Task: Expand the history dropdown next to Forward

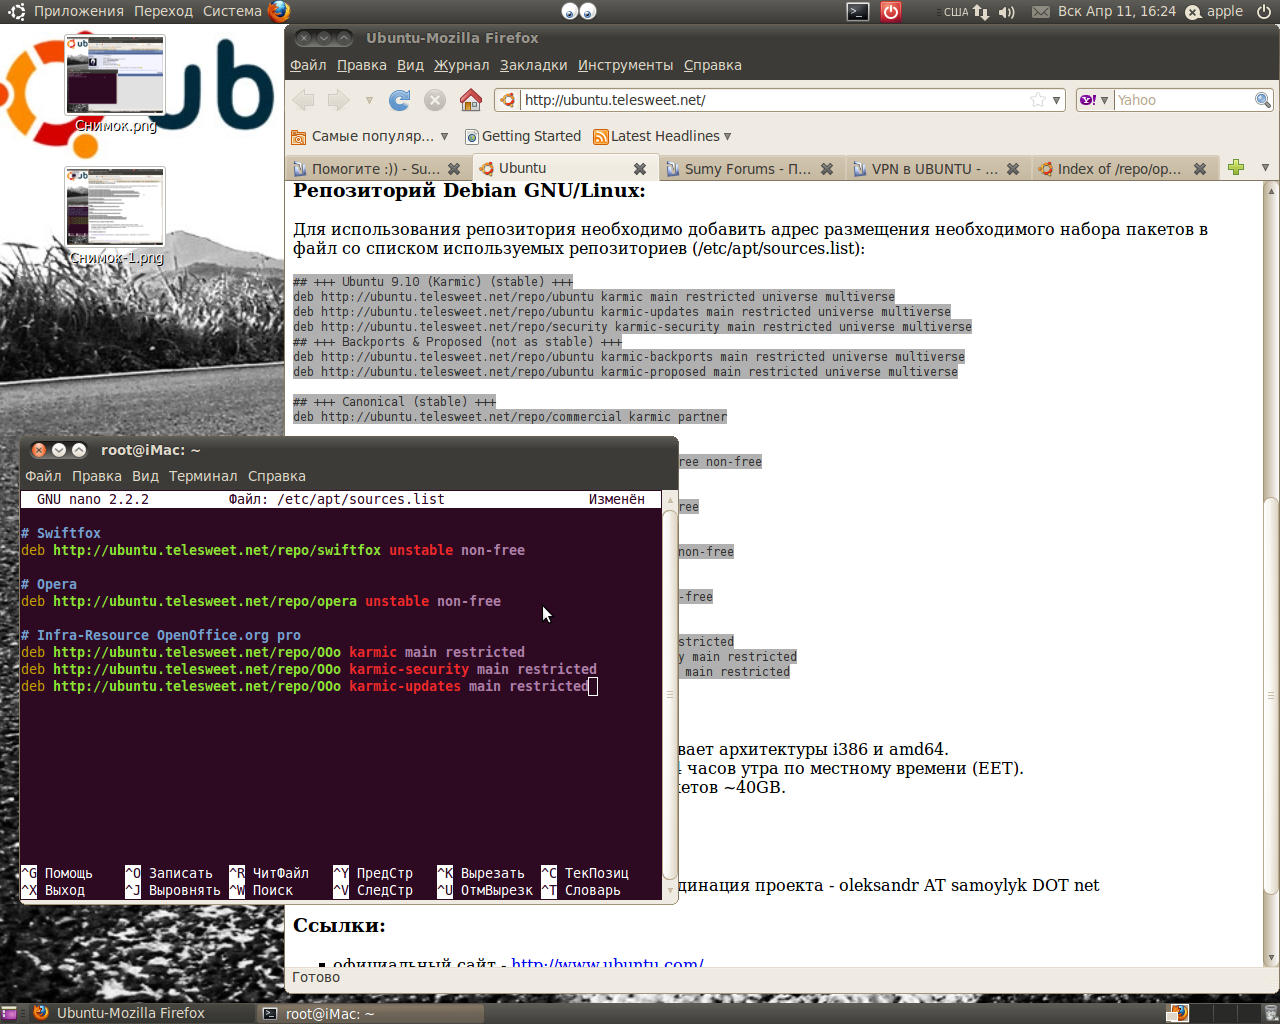Action: (369, 100)
